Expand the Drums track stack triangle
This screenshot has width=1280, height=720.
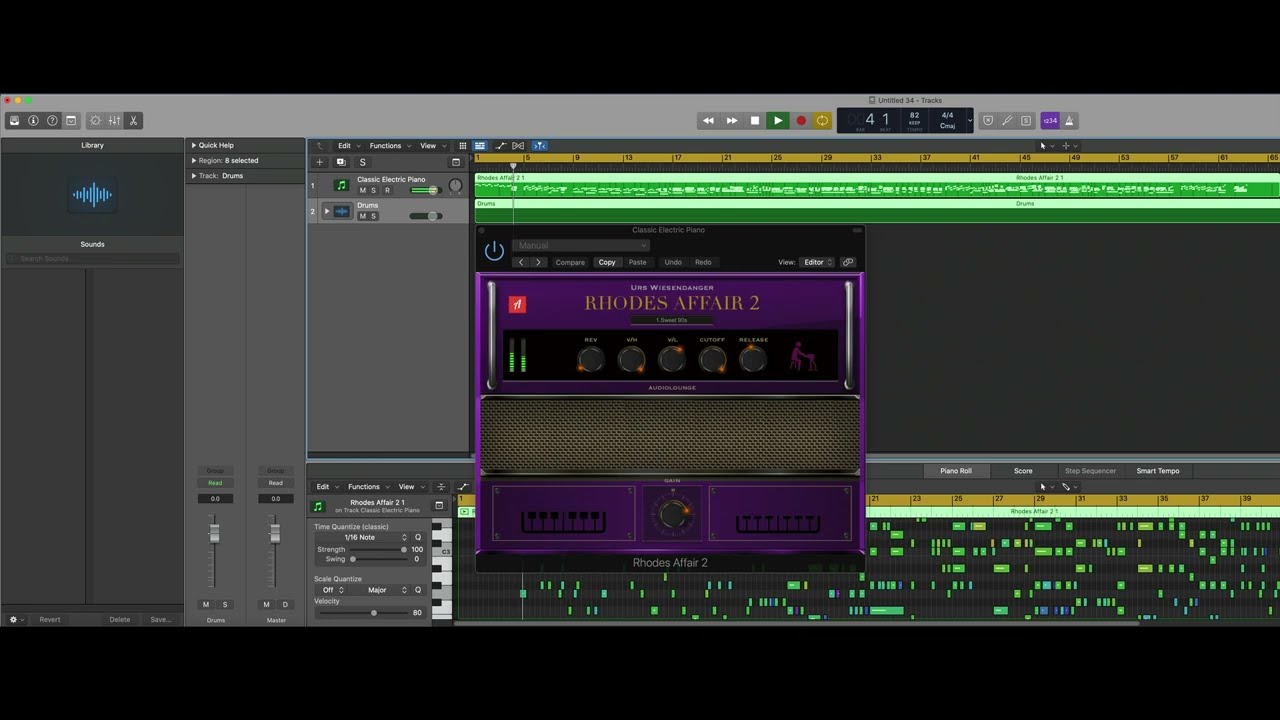pyautogui.click(x=326, y=211)
